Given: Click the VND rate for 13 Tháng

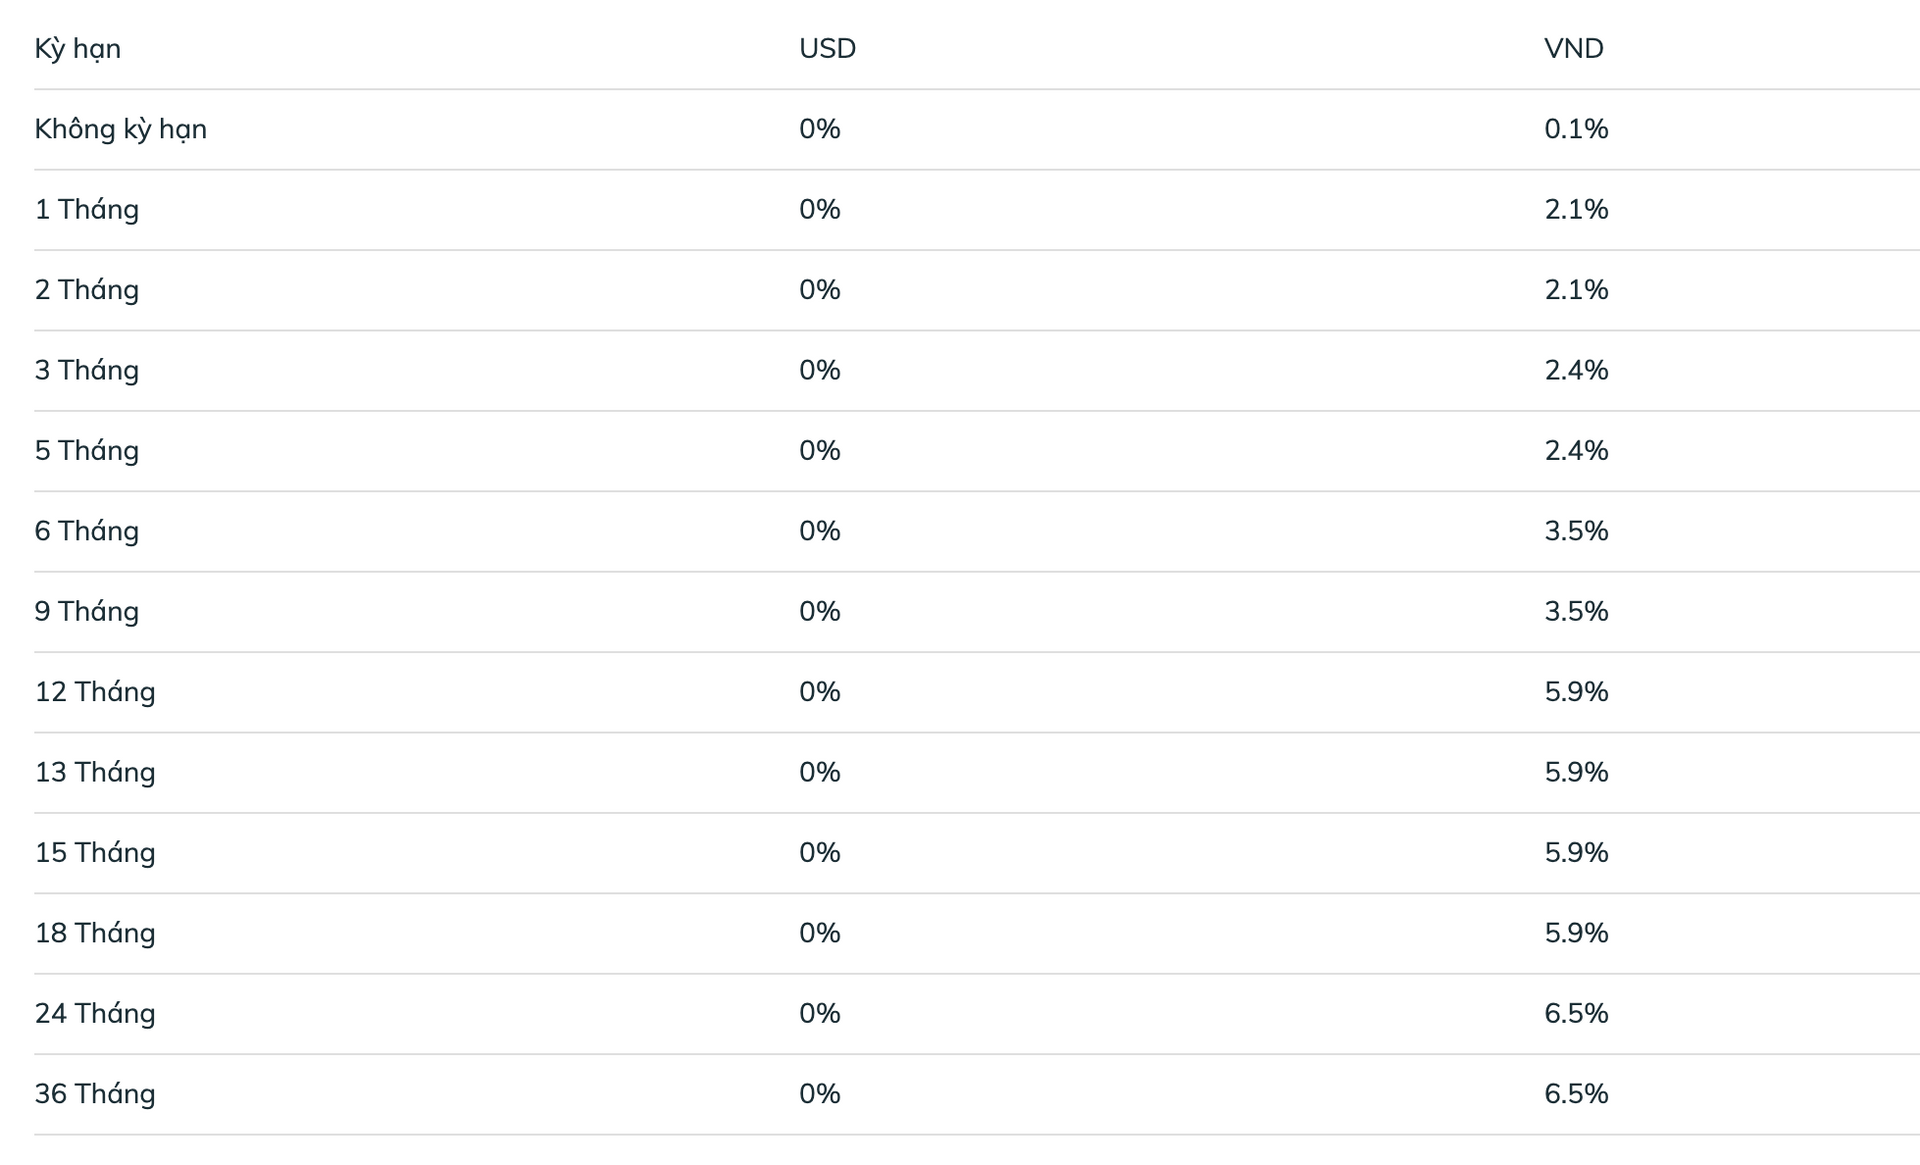Looking at the screenshot, I should point(1576,772).
